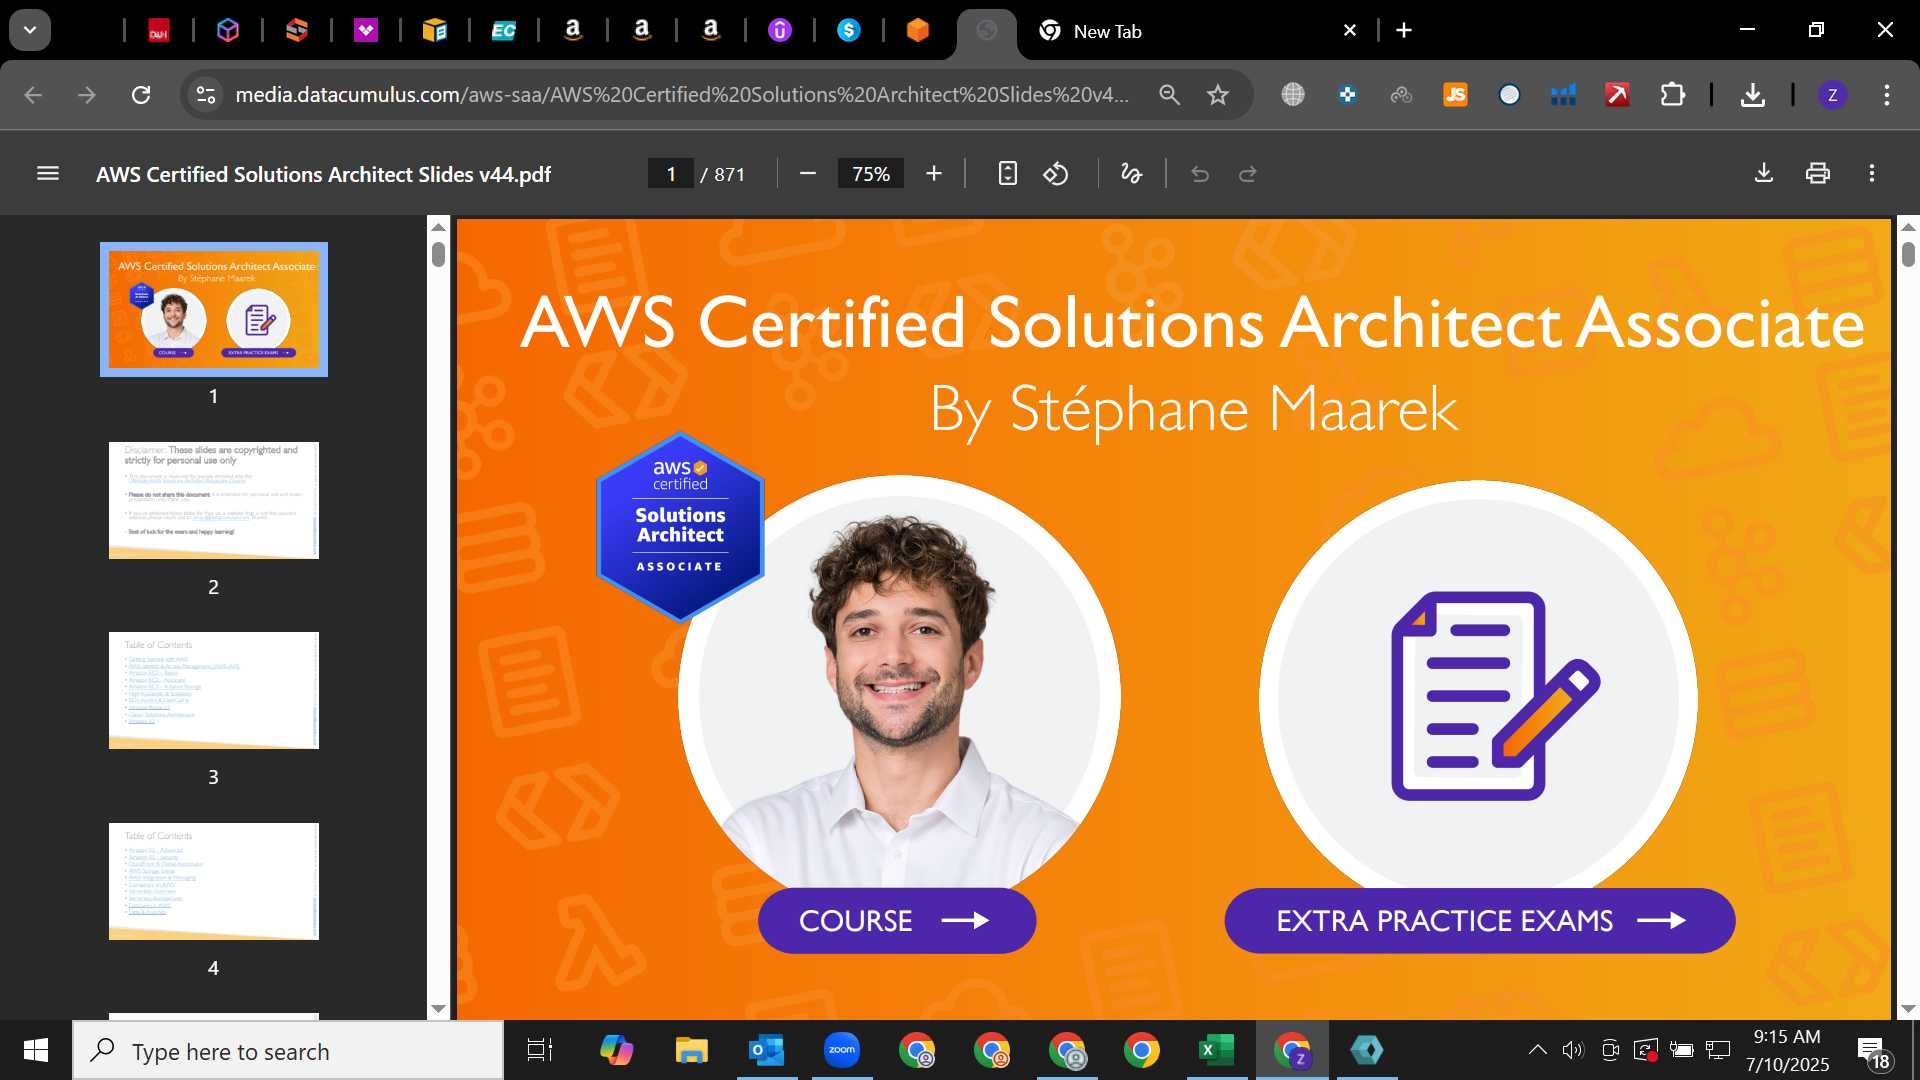The image size is (1920, 1080).
Task: Print the PDF document
Action: pyautogui.click(x=1818, y=173)
